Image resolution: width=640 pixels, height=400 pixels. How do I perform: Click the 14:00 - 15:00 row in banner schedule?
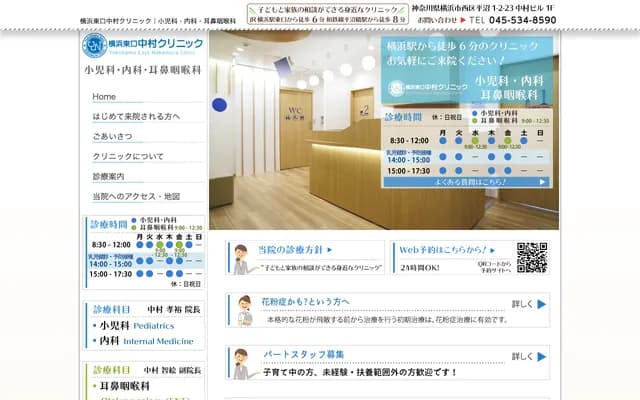pos(467,157)
